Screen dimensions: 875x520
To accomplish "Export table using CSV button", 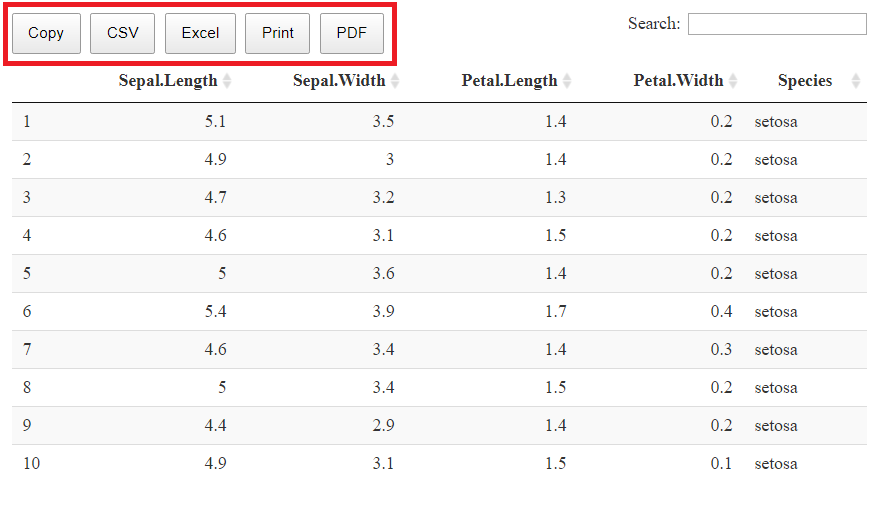I will point(122,33).
